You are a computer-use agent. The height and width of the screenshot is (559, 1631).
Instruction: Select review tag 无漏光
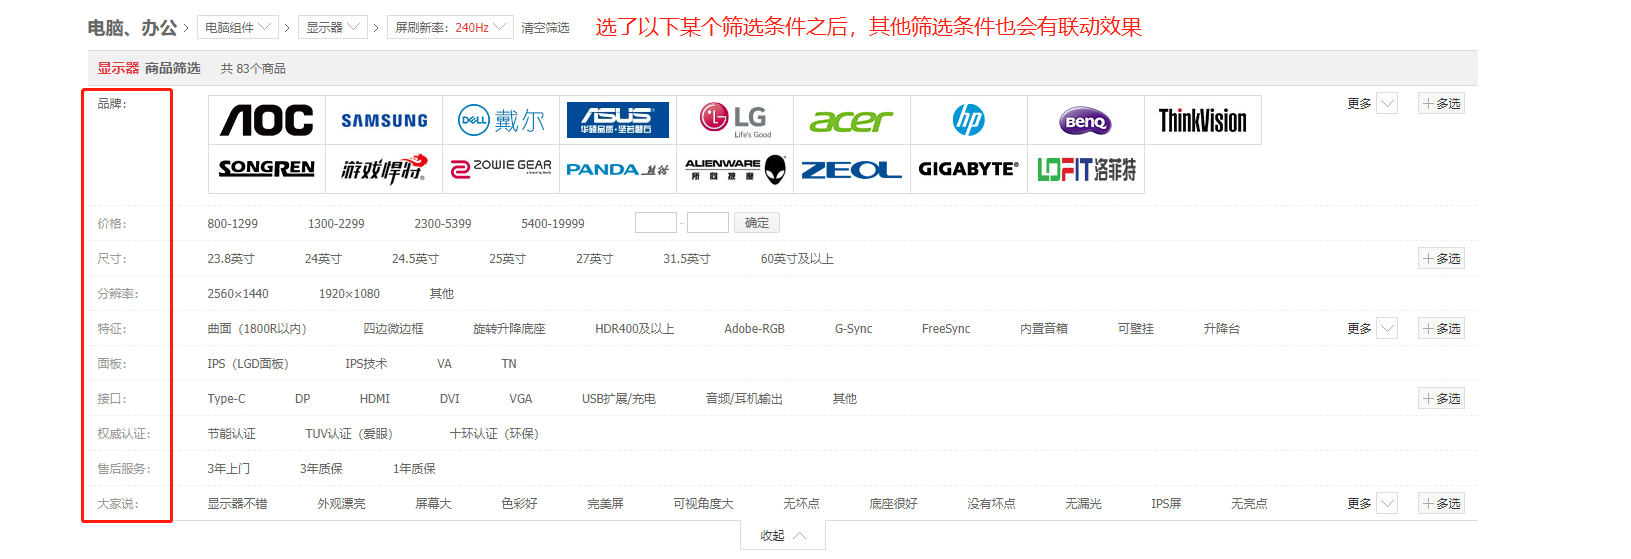pyautogui.click(x=1083, y=503)
